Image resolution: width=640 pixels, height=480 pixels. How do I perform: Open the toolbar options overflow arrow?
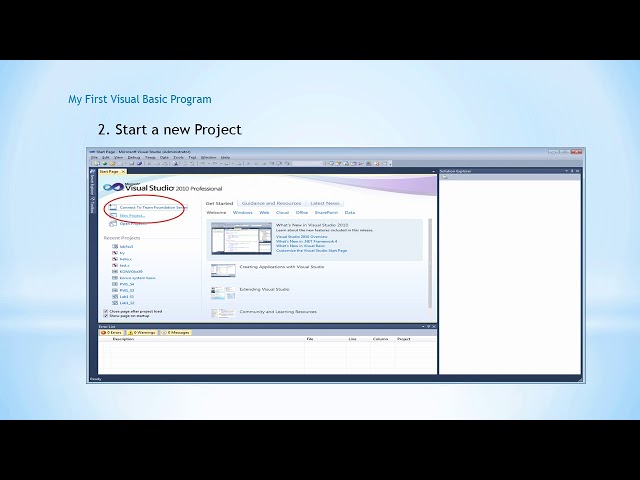pos(391,164)
